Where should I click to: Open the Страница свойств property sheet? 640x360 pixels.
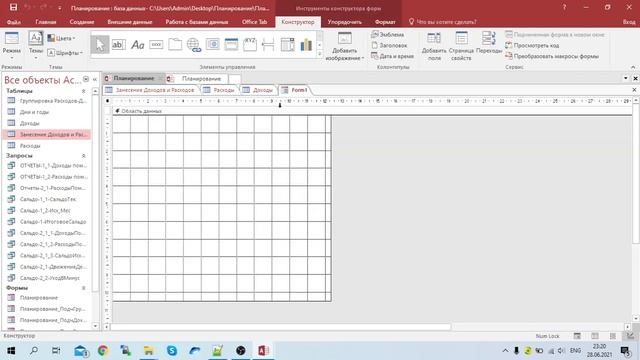coord(461,46)
